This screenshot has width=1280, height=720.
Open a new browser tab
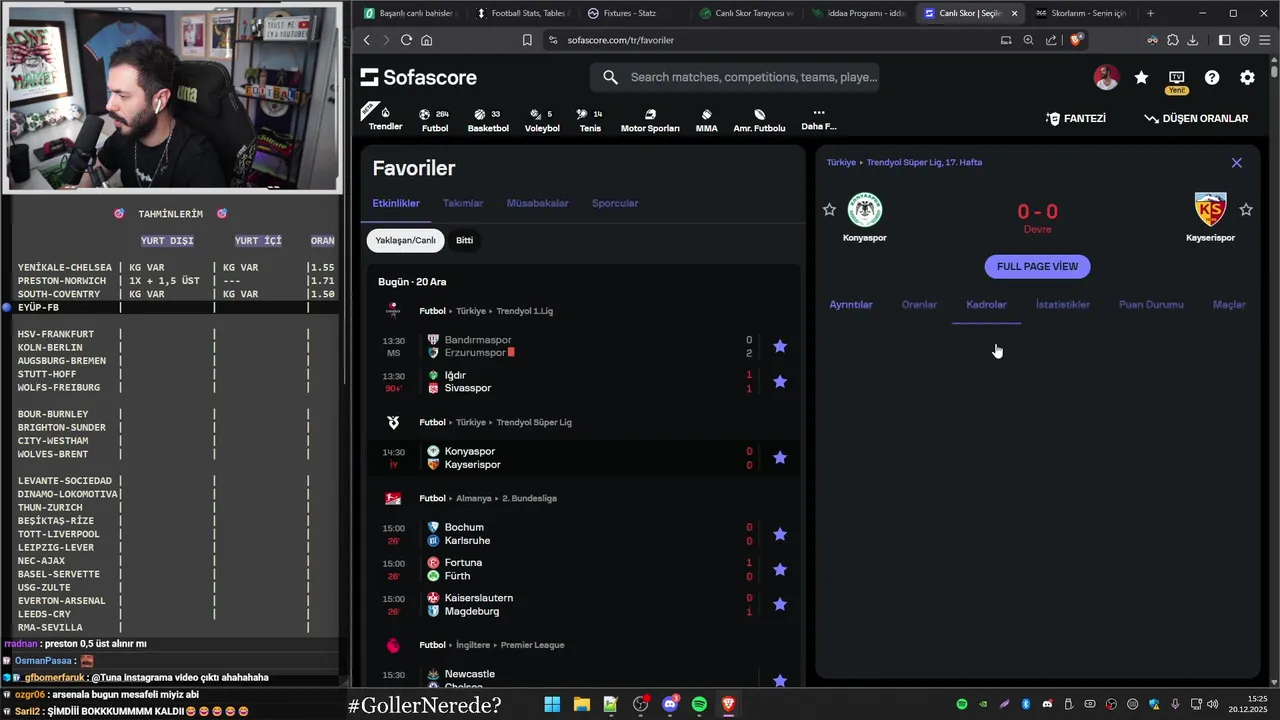1150,13
